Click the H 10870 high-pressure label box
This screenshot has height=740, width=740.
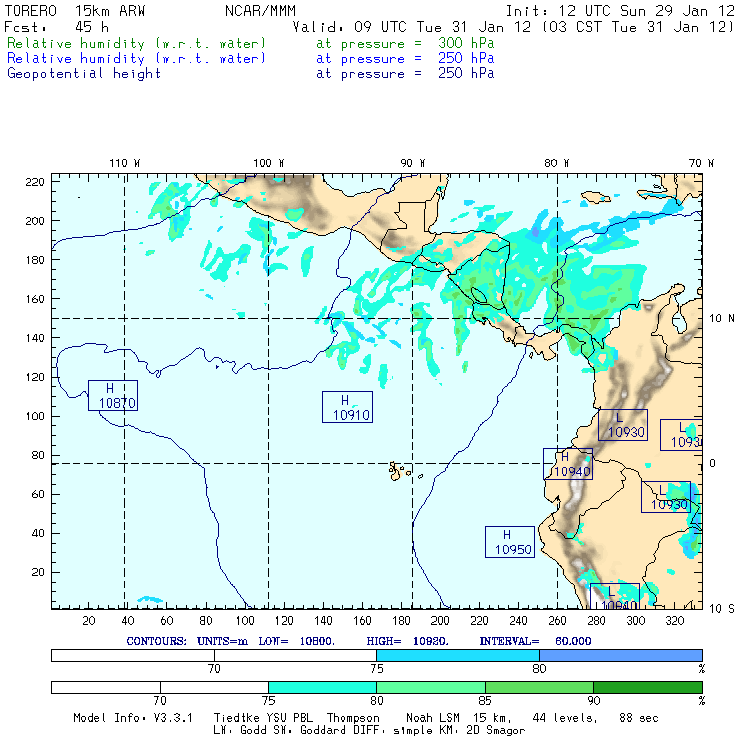[x=113, y=395]
